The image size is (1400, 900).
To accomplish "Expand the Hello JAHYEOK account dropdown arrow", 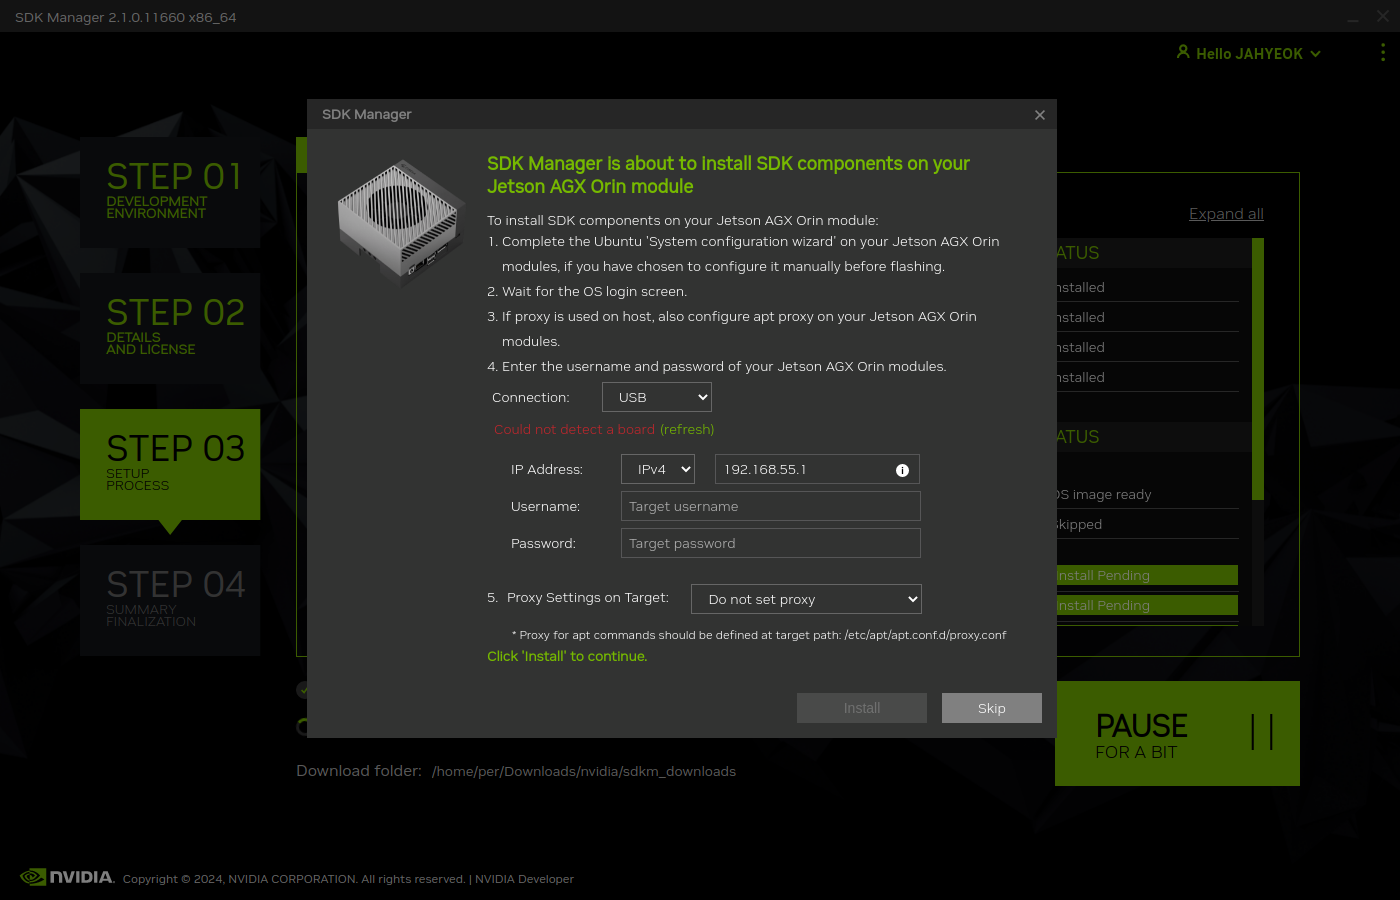I will pos(1316,54).
